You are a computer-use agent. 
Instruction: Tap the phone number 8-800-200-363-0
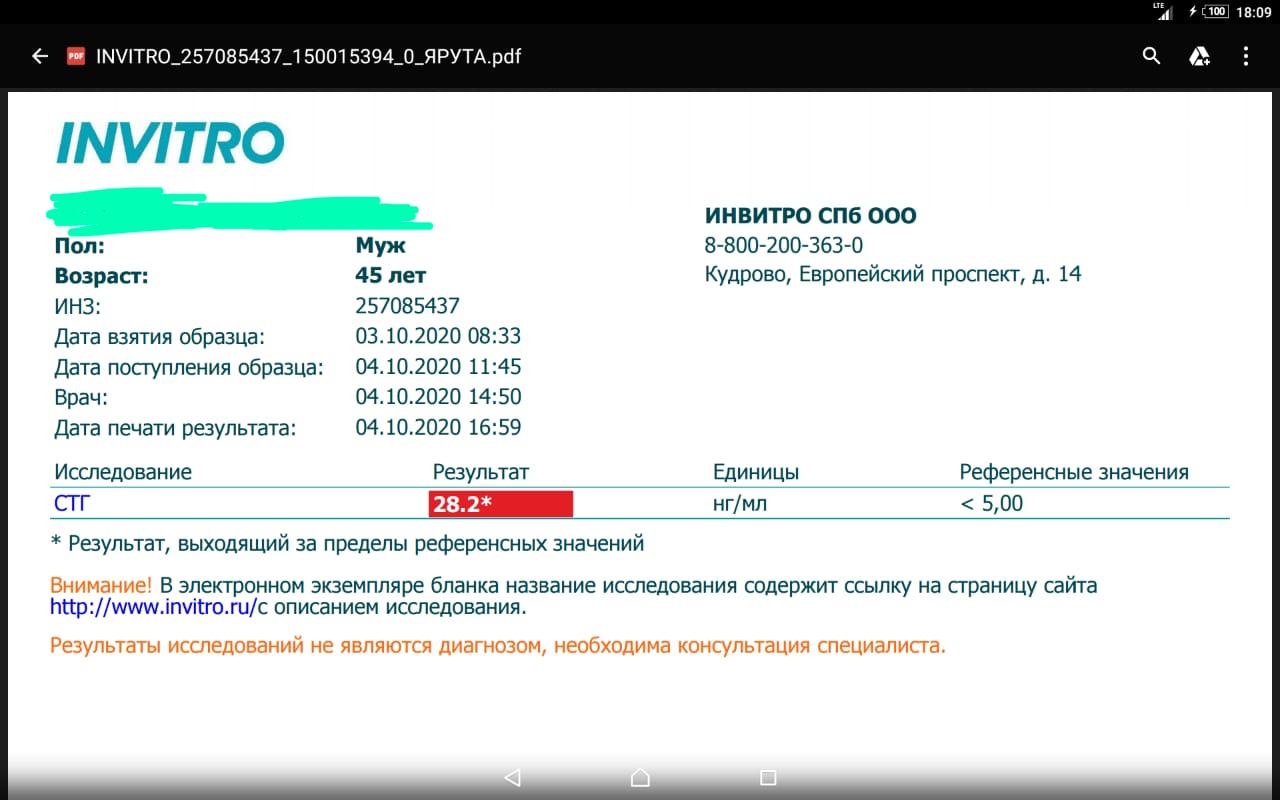tap(783, 245)
